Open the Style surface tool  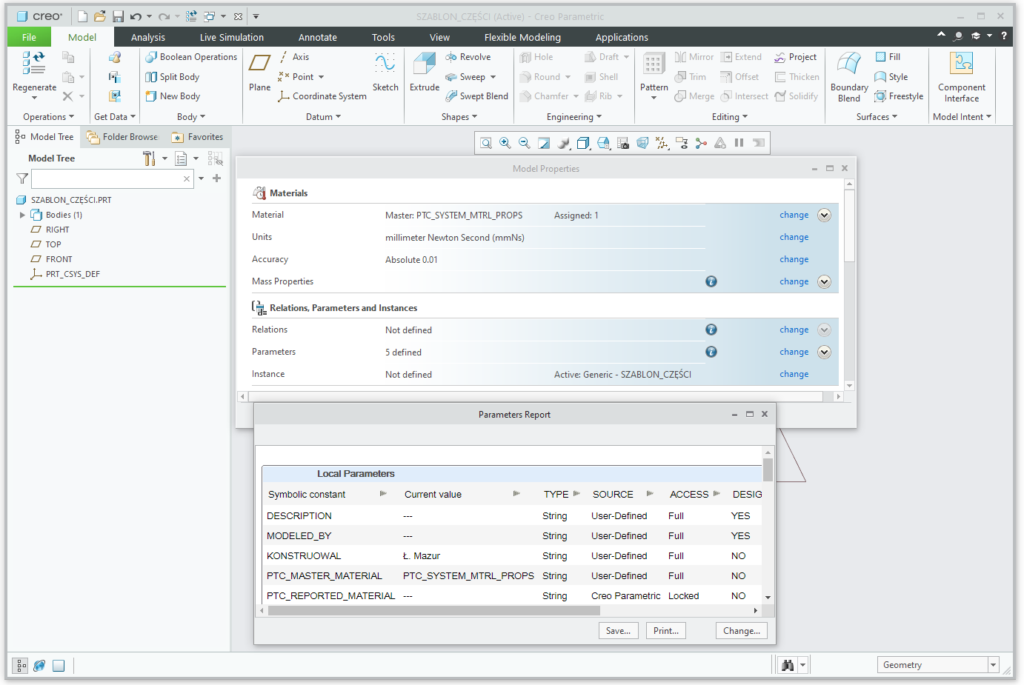coord(891,76)
